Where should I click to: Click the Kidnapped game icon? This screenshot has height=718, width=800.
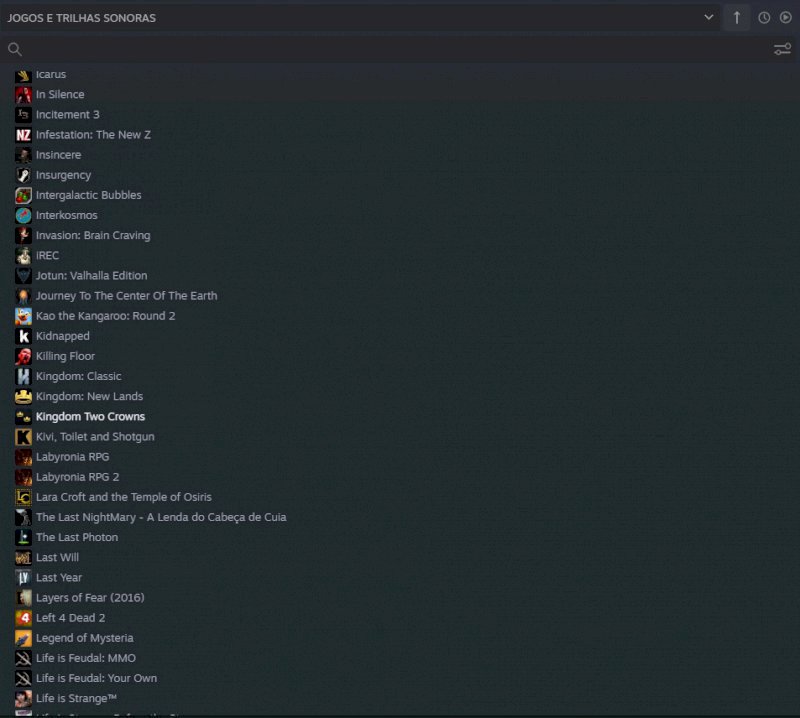24,336
